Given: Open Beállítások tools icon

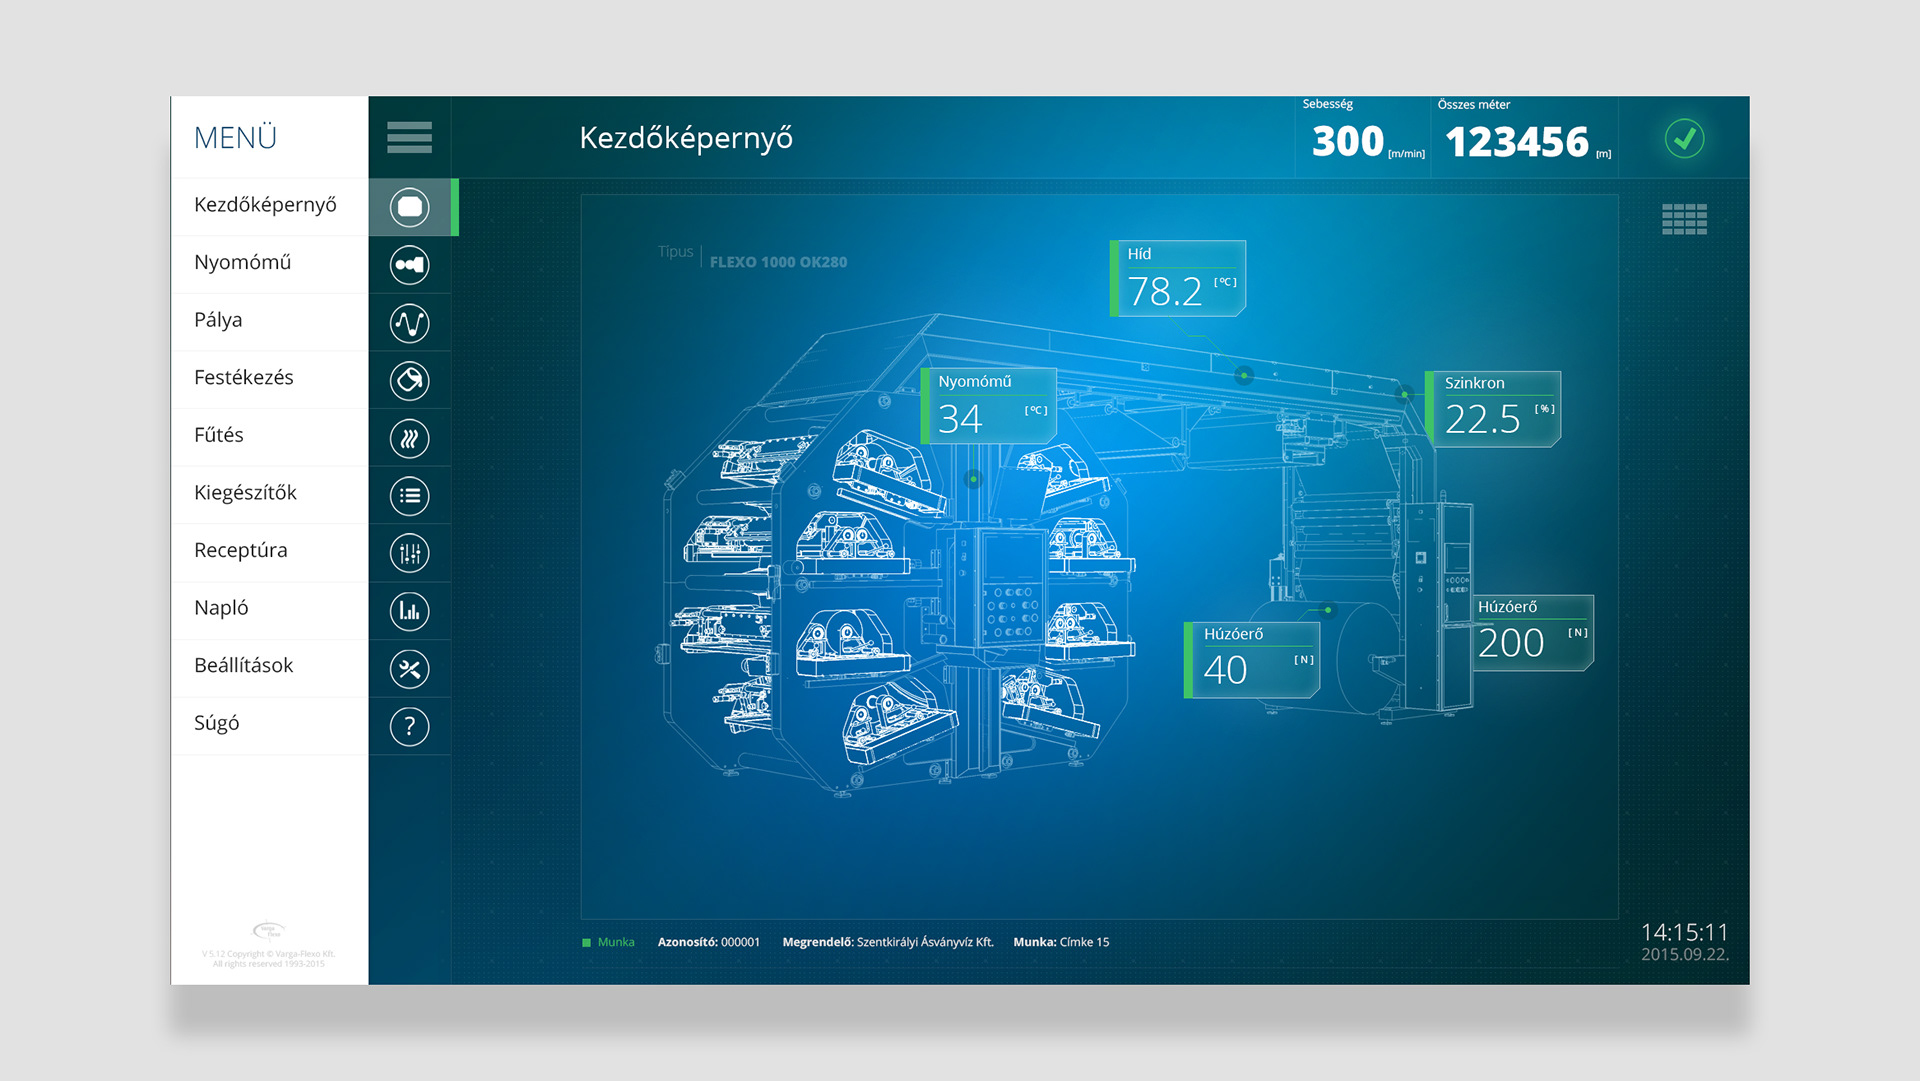Looking at the screenshot, I should point(409,669).
